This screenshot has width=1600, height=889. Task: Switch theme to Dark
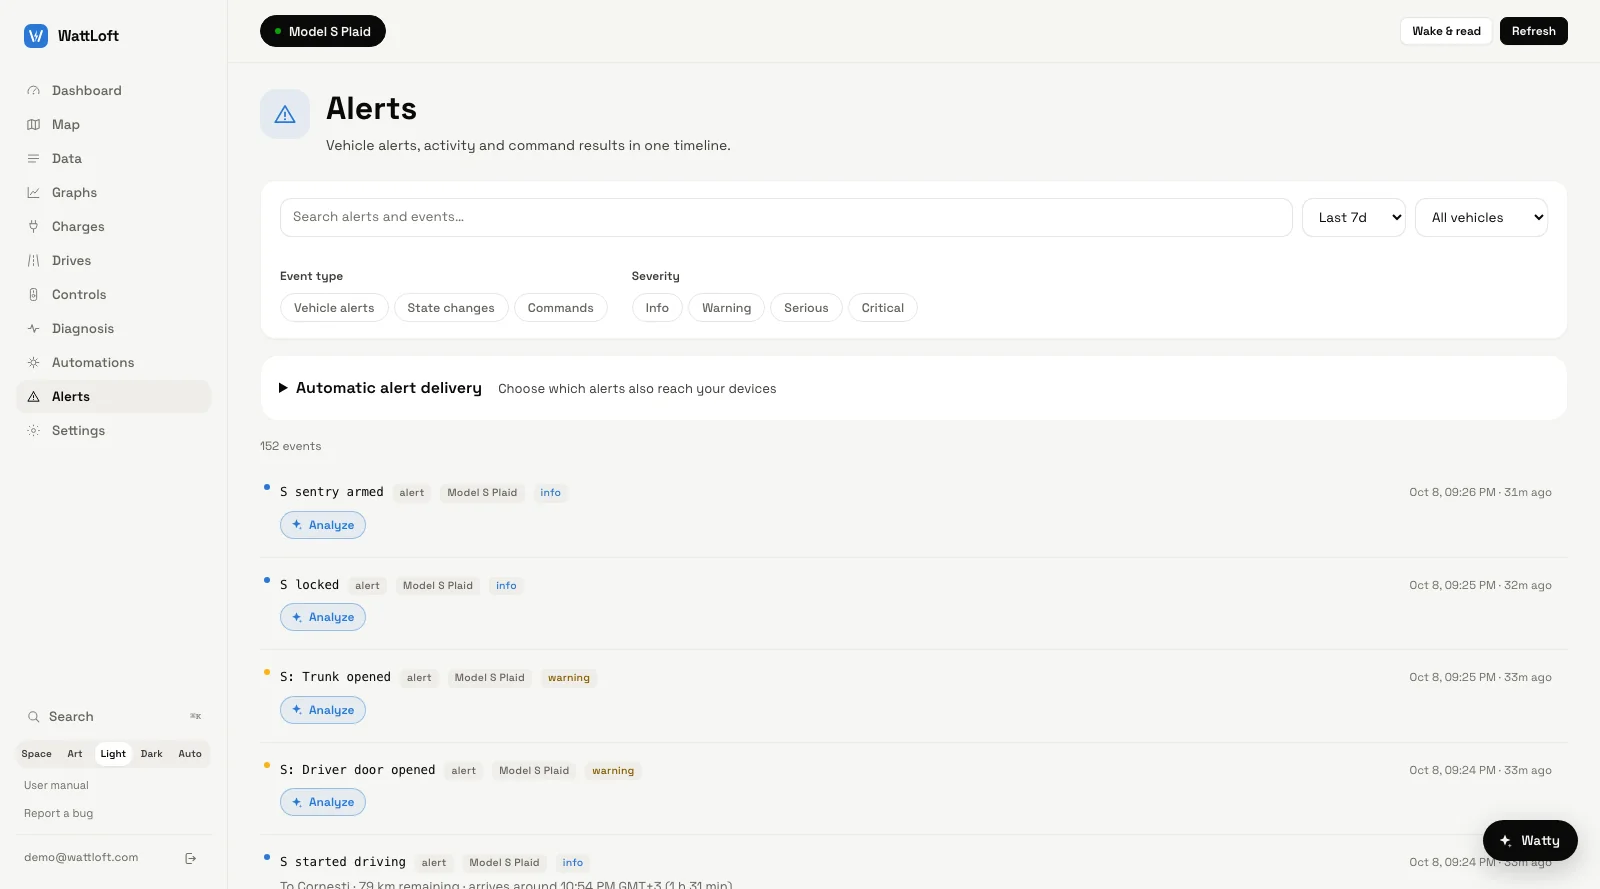(x=152, y=754)
